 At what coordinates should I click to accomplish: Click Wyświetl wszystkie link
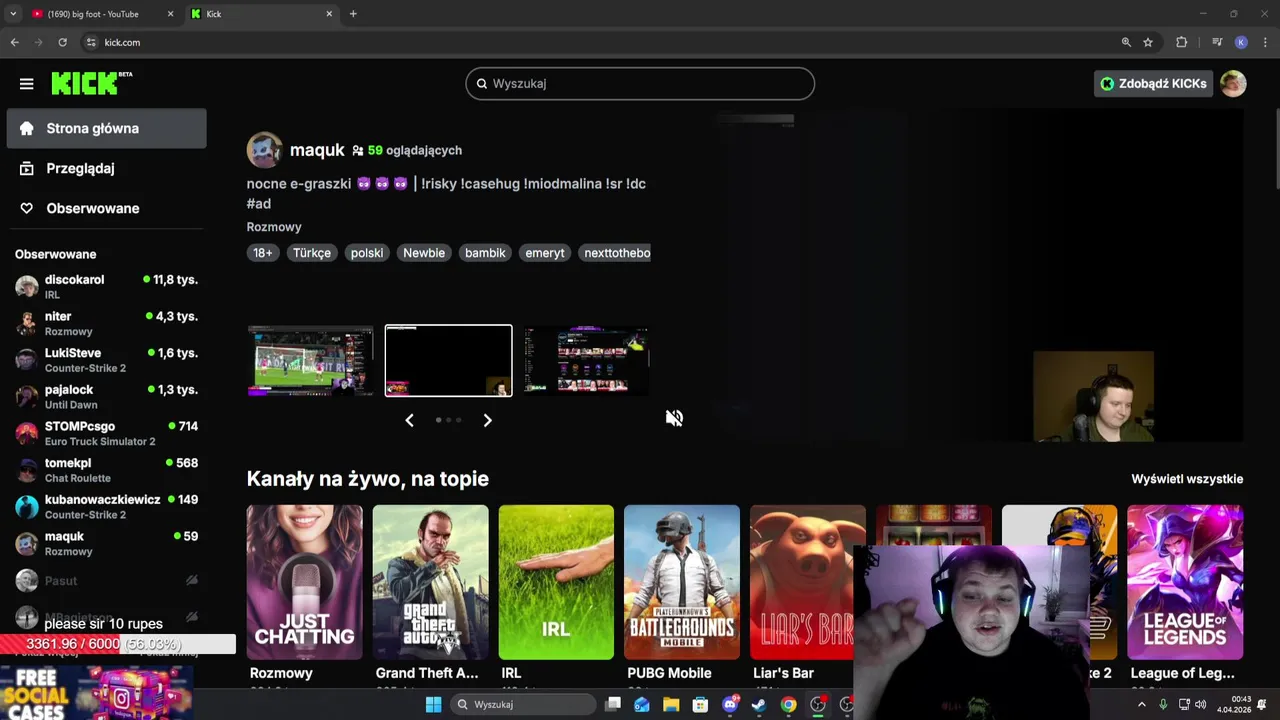coord(1187,479)
